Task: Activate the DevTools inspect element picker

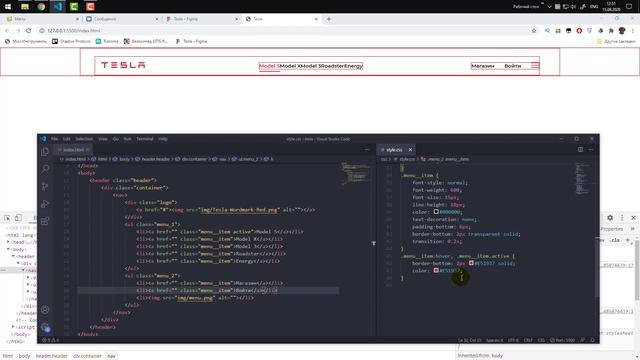Action: point(7,218)
